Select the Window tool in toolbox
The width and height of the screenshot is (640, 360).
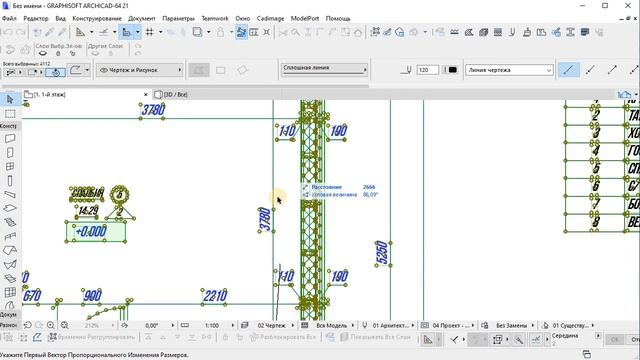tap(10, 167)
